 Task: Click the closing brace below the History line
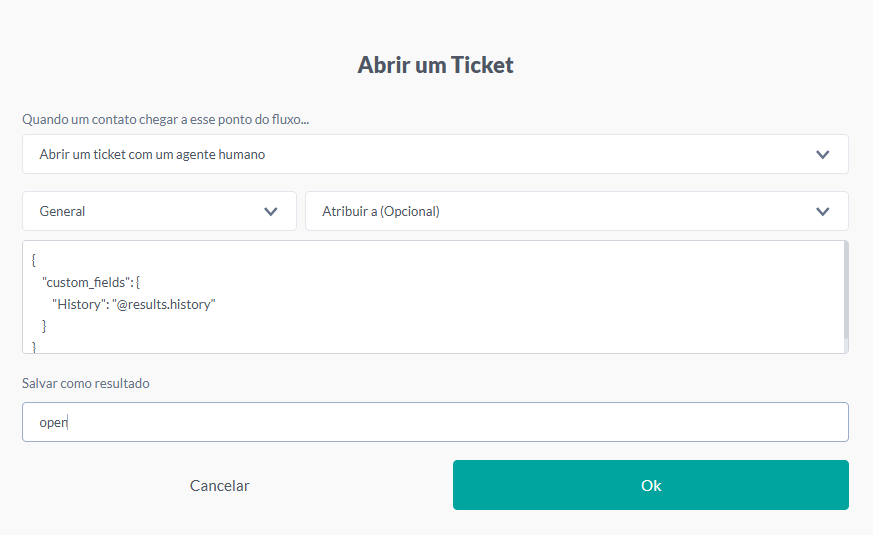coord(45,326)
